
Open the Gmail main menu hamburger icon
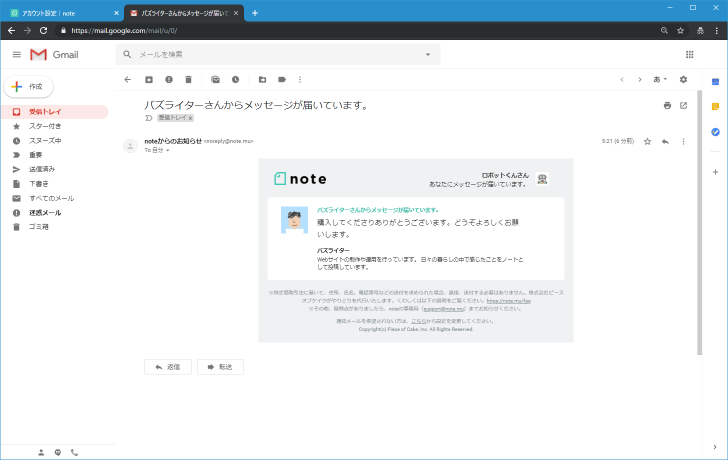coord(17,55)
